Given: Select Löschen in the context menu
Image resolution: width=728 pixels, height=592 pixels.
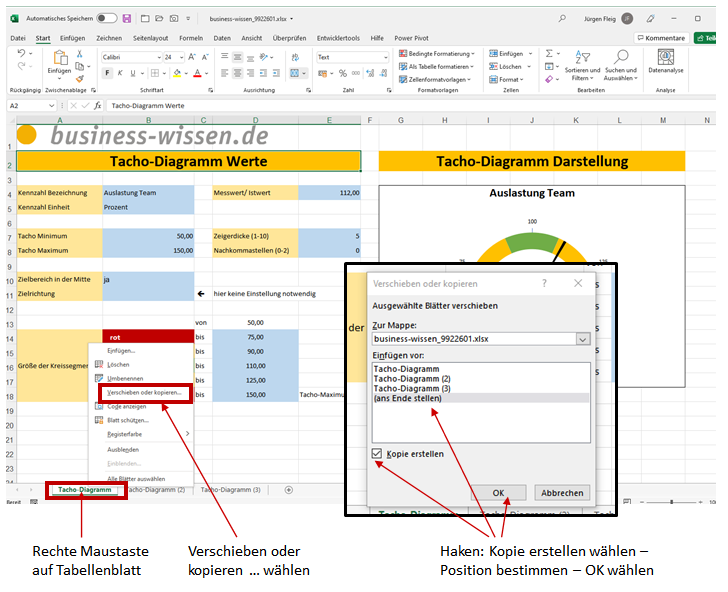Looking at the screenshot, I should [x=118, y=365].
